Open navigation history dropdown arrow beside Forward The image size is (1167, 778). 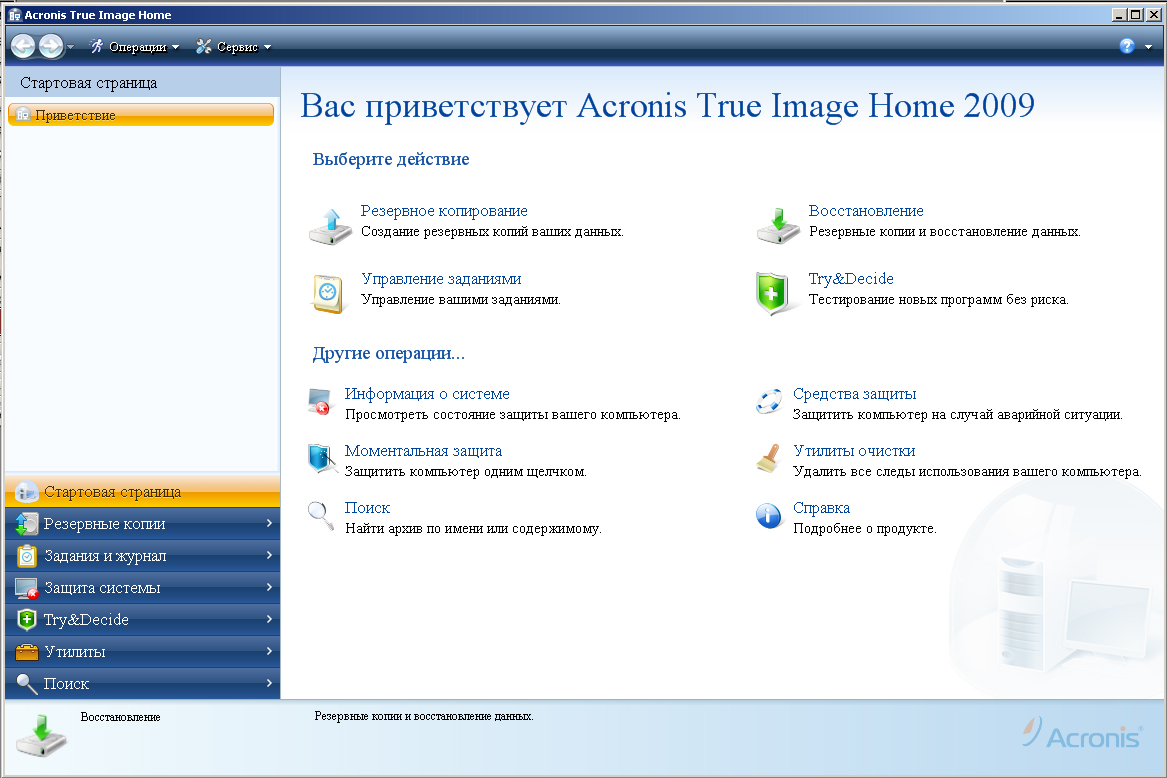[71, 48]
